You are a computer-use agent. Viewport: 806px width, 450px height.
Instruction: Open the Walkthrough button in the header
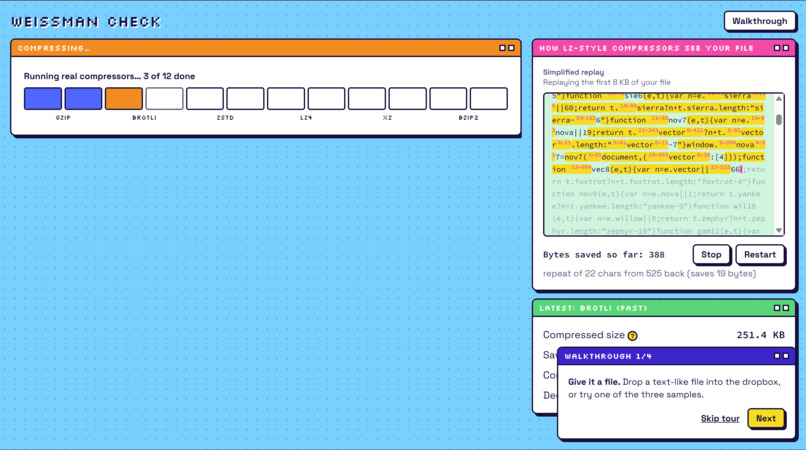759,21
